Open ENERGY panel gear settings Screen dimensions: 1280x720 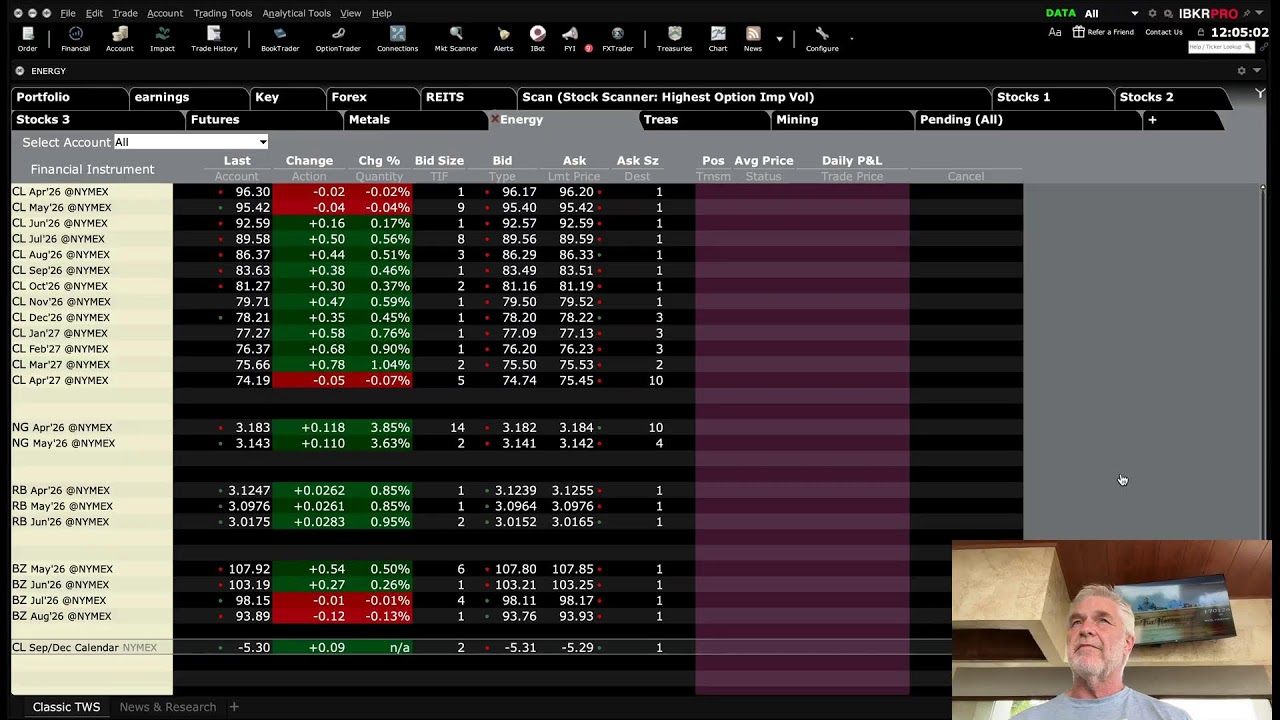1242,71
